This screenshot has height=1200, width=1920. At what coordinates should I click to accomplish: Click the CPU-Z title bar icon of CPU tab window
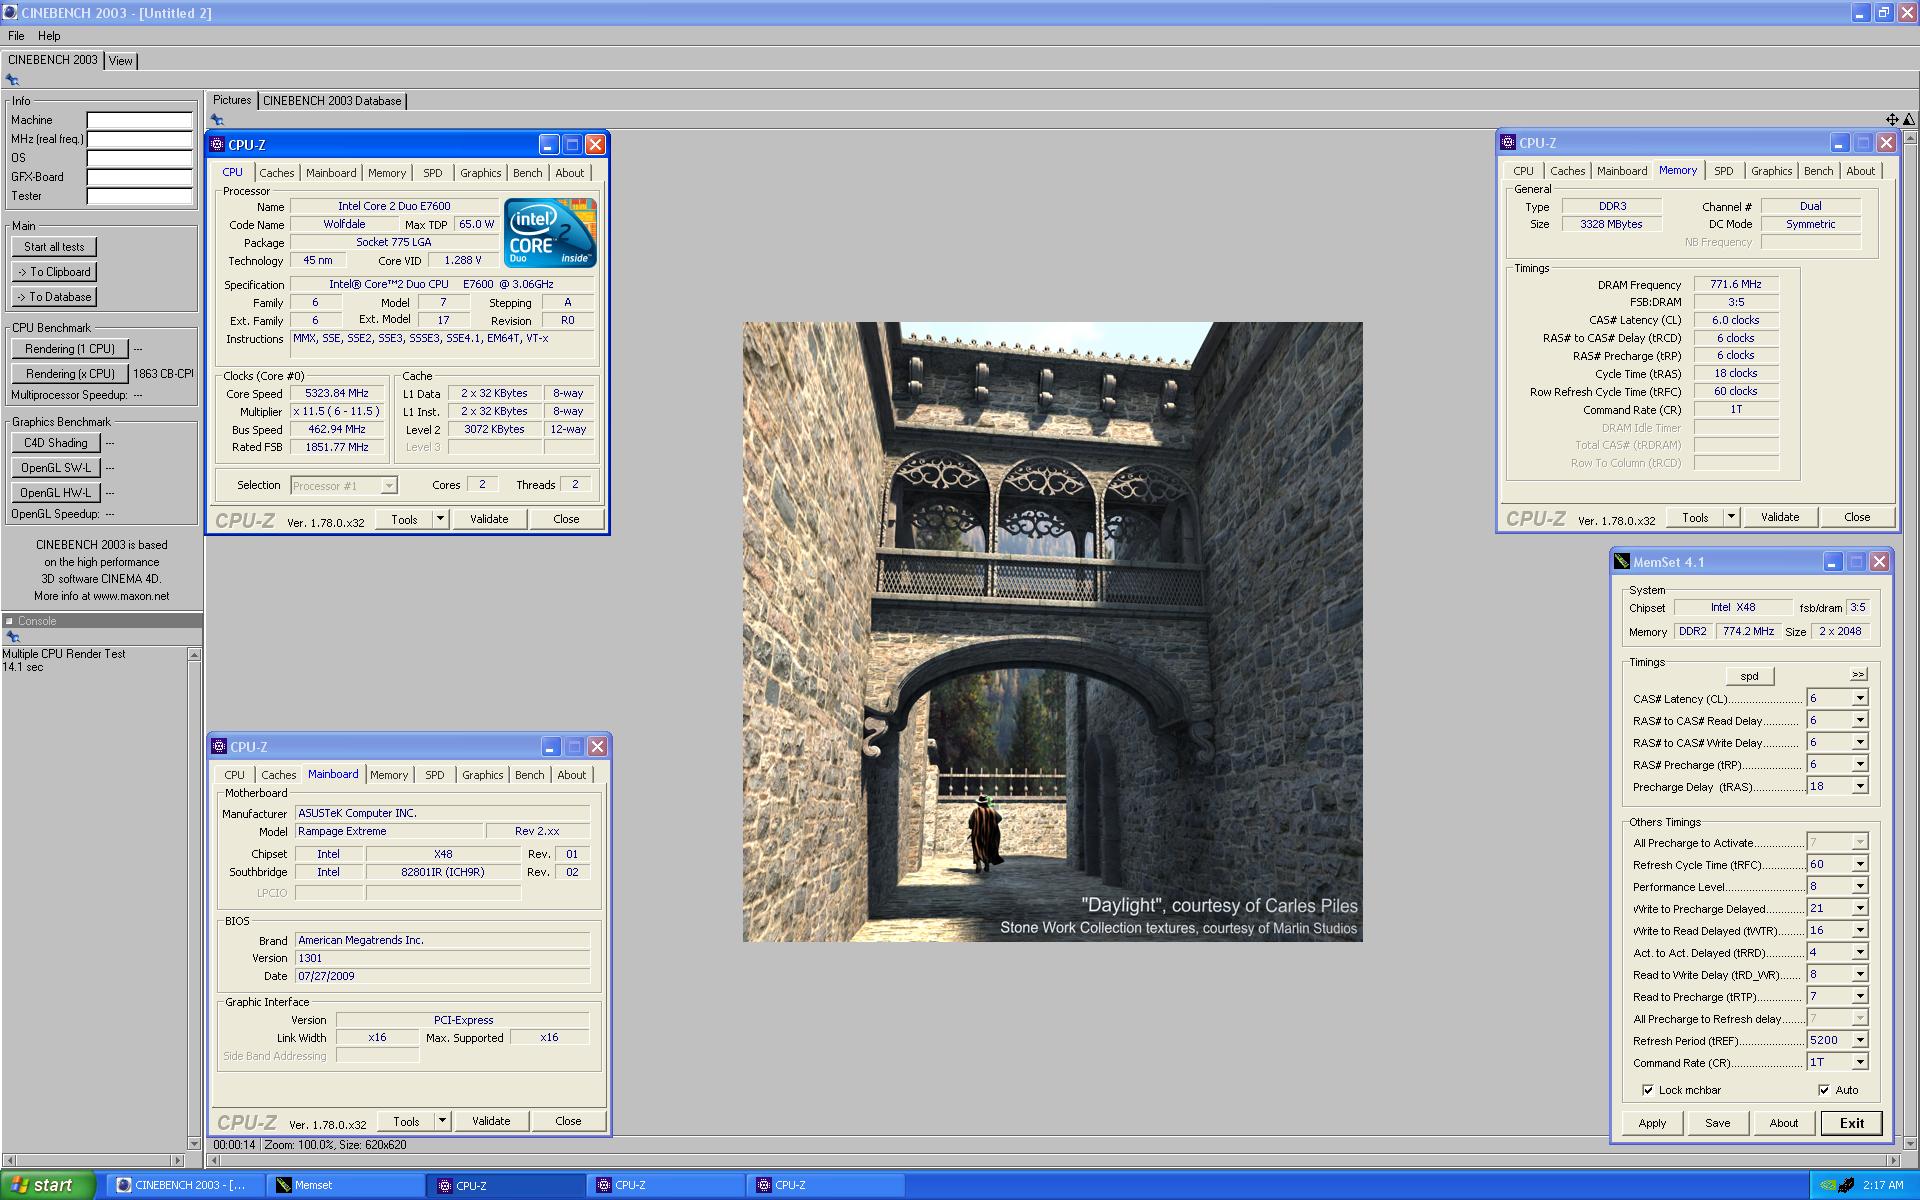coord(217,144)
